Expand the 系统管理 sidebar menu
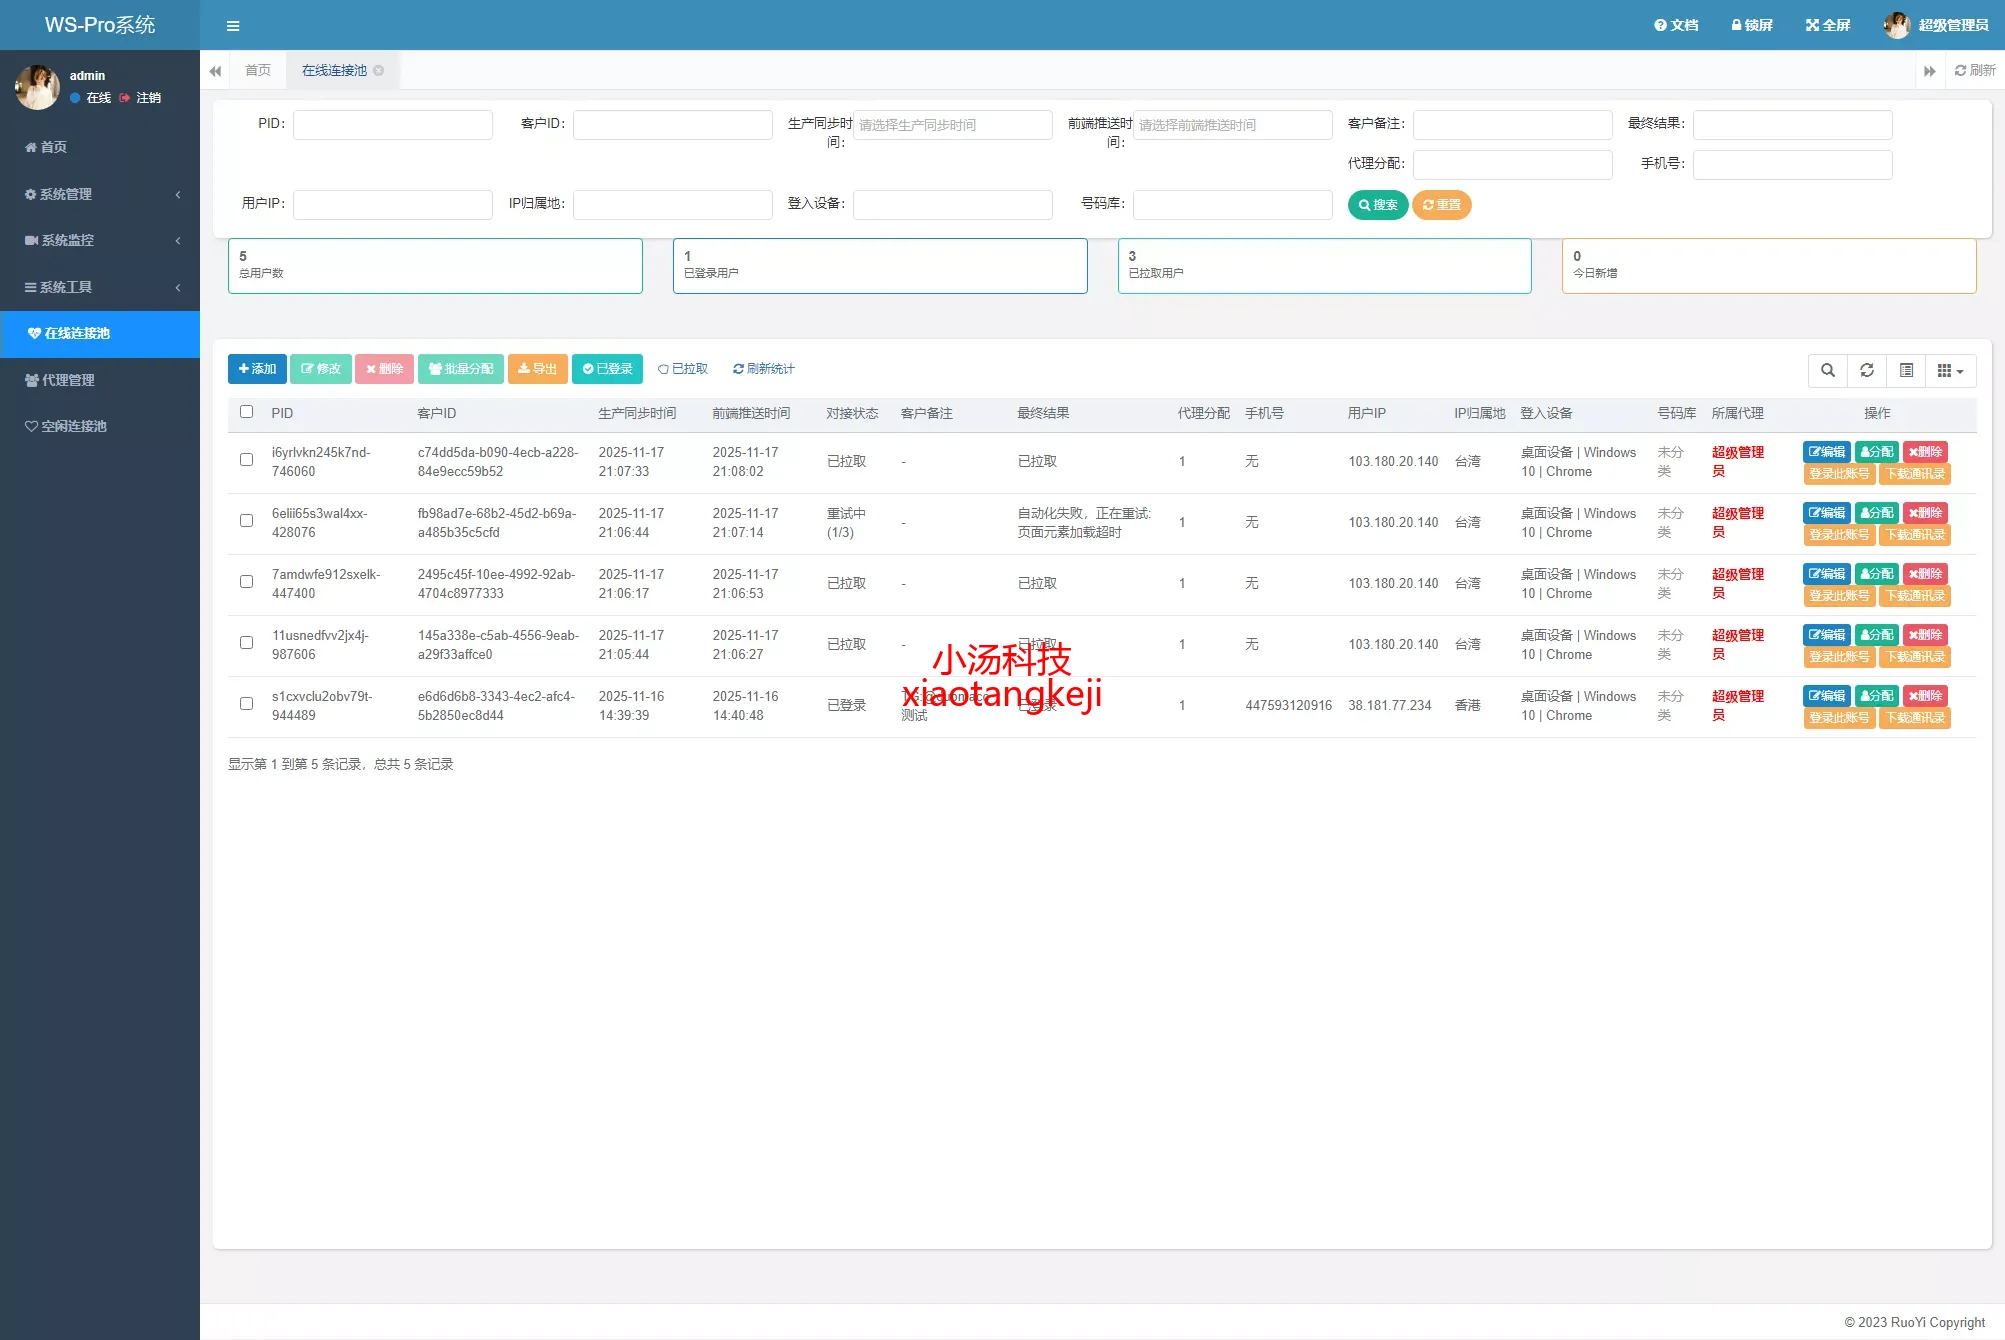This screenshot has height=1340, width=2005. 100,194
